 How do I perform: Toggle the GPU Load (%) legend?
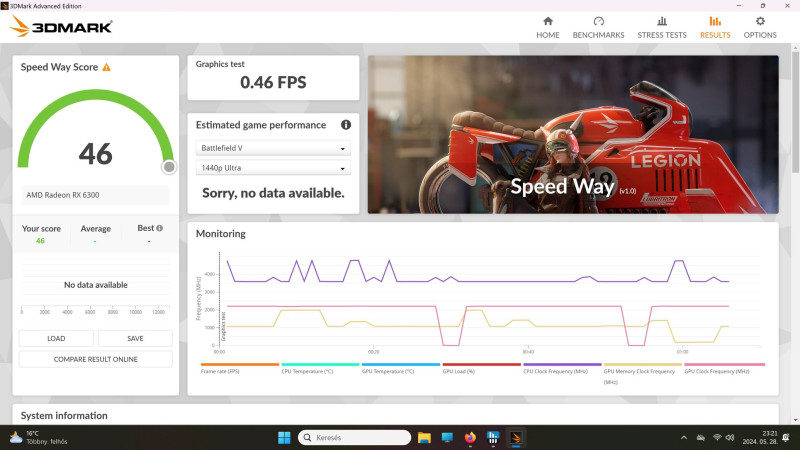(x=481, y=368)
